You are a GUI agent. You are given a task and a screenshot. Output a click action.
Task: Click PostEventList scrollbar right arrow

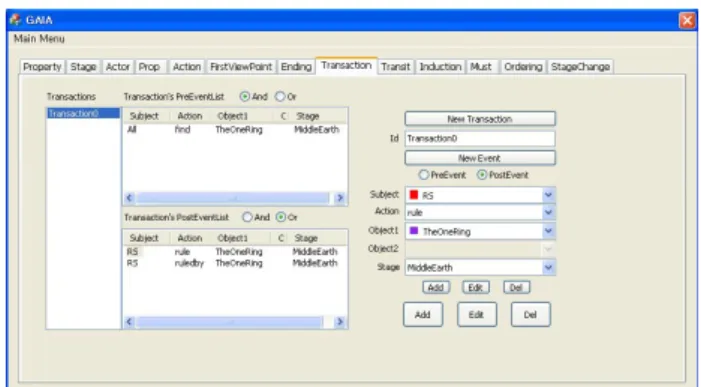click(x=340, y=321)
